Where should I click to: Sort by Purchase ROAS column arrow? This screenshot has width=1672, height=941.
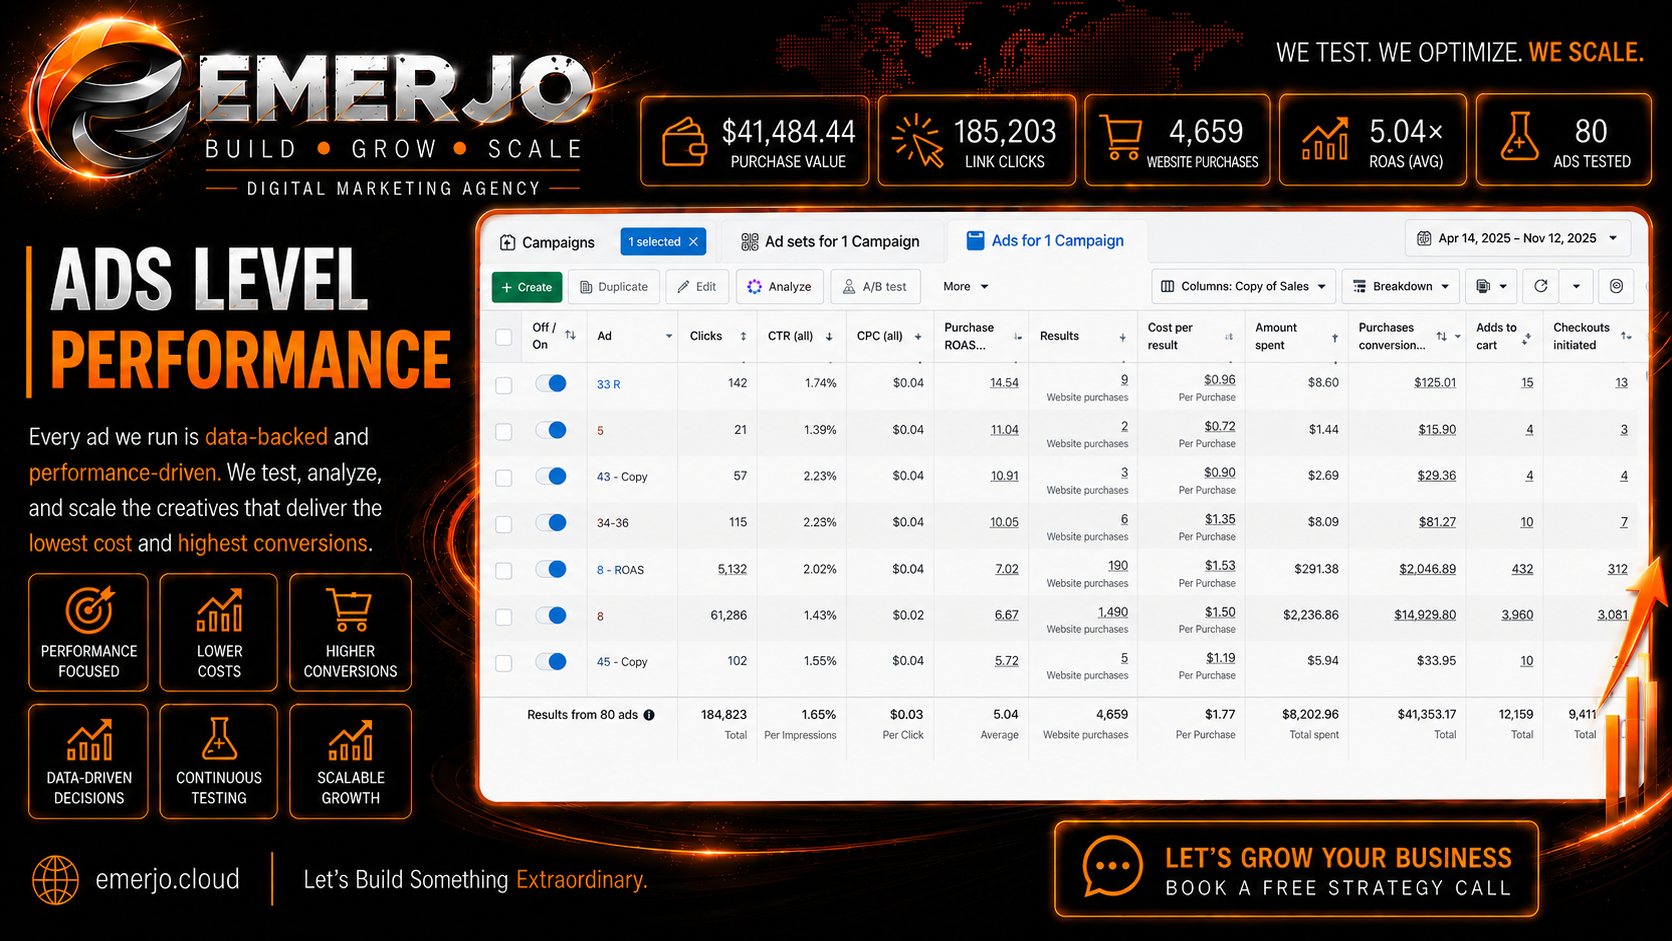pos(1018,337)
